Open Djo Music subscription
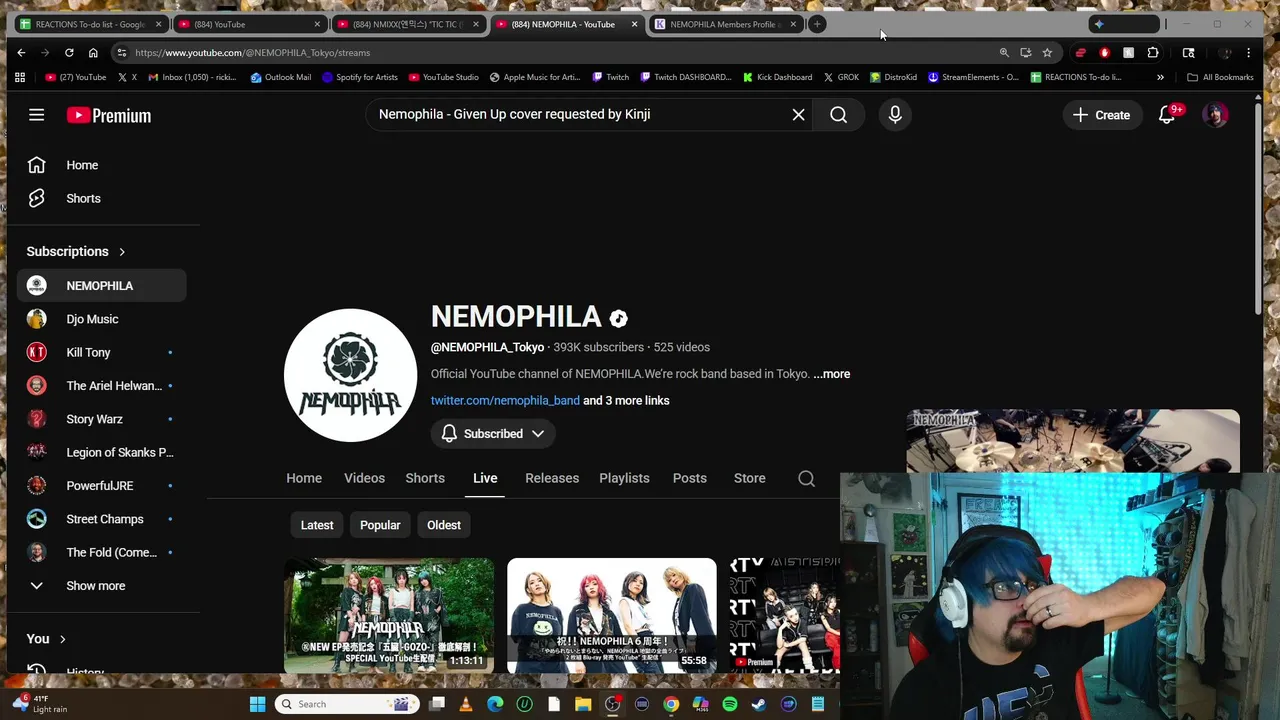Image resolution: width=1280 pixels, height=720 pixels. (100, 319)
